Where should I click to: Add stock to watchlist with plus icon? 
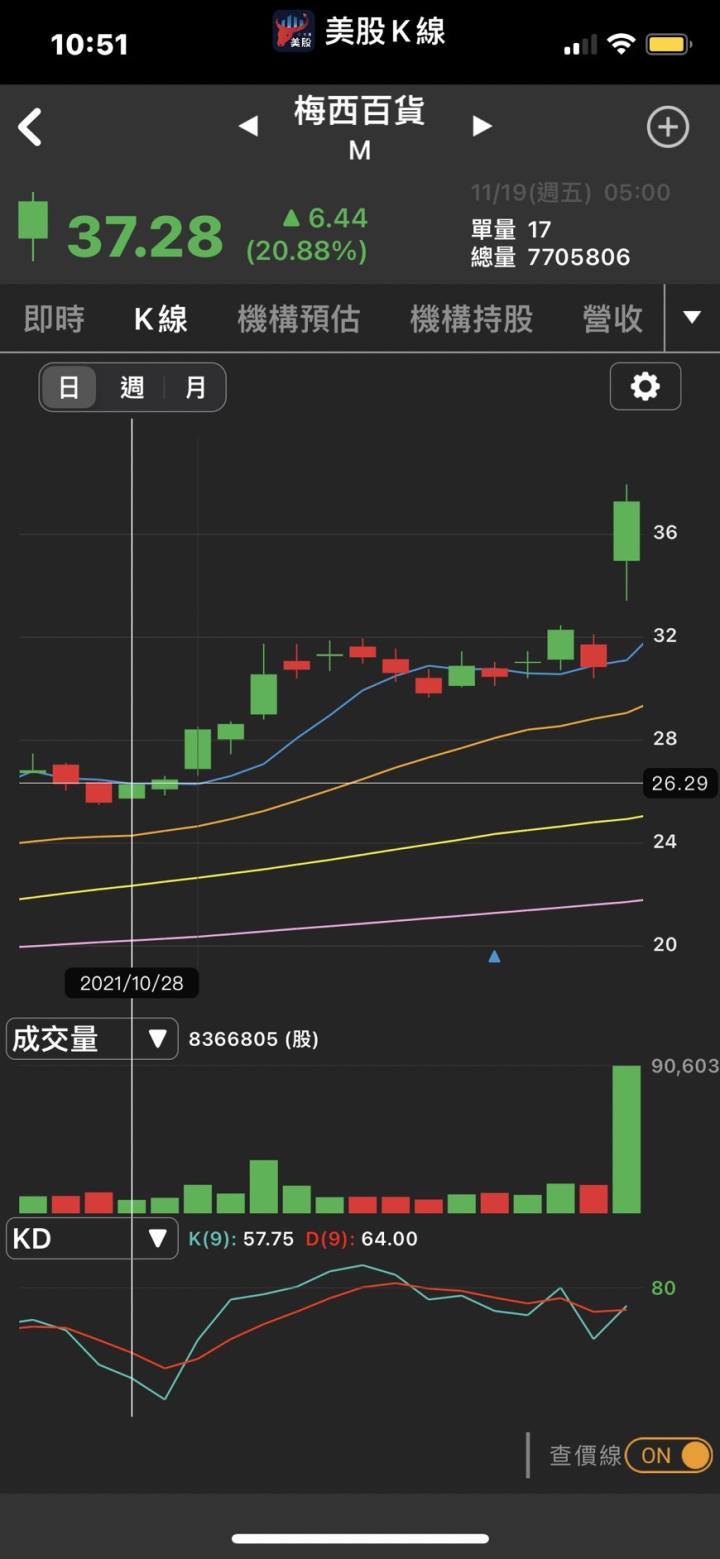coord(667,127)
